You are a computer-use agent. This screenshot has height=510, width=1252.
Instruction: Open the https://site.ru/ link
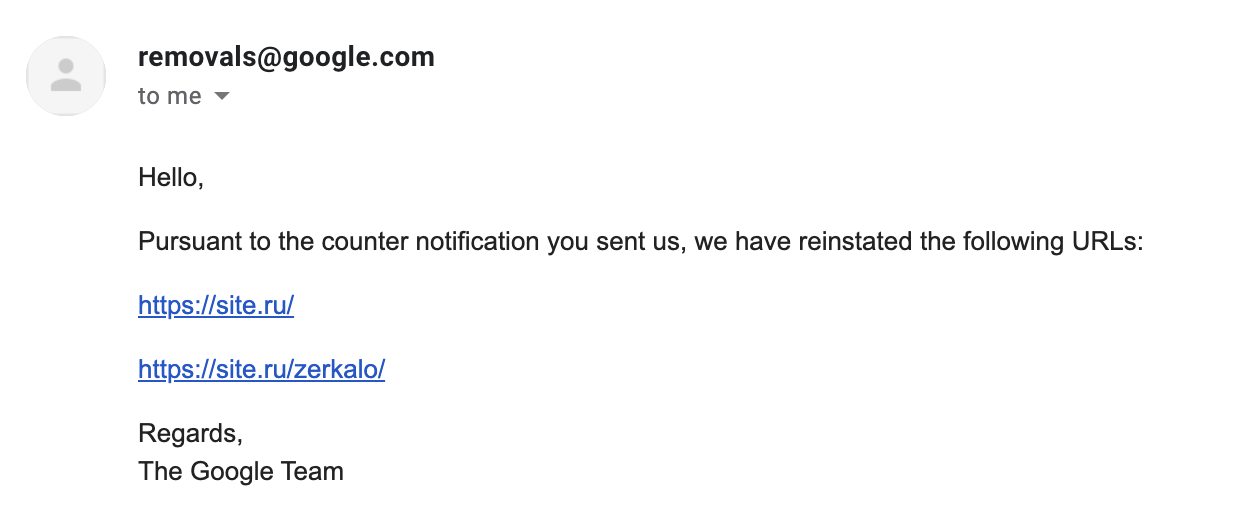click(x=216, y=306)
